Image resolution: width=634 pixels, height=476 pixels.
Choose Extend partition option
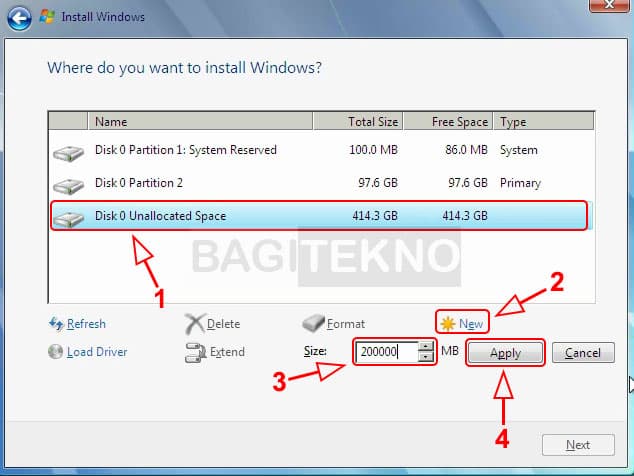click(227, 352)
